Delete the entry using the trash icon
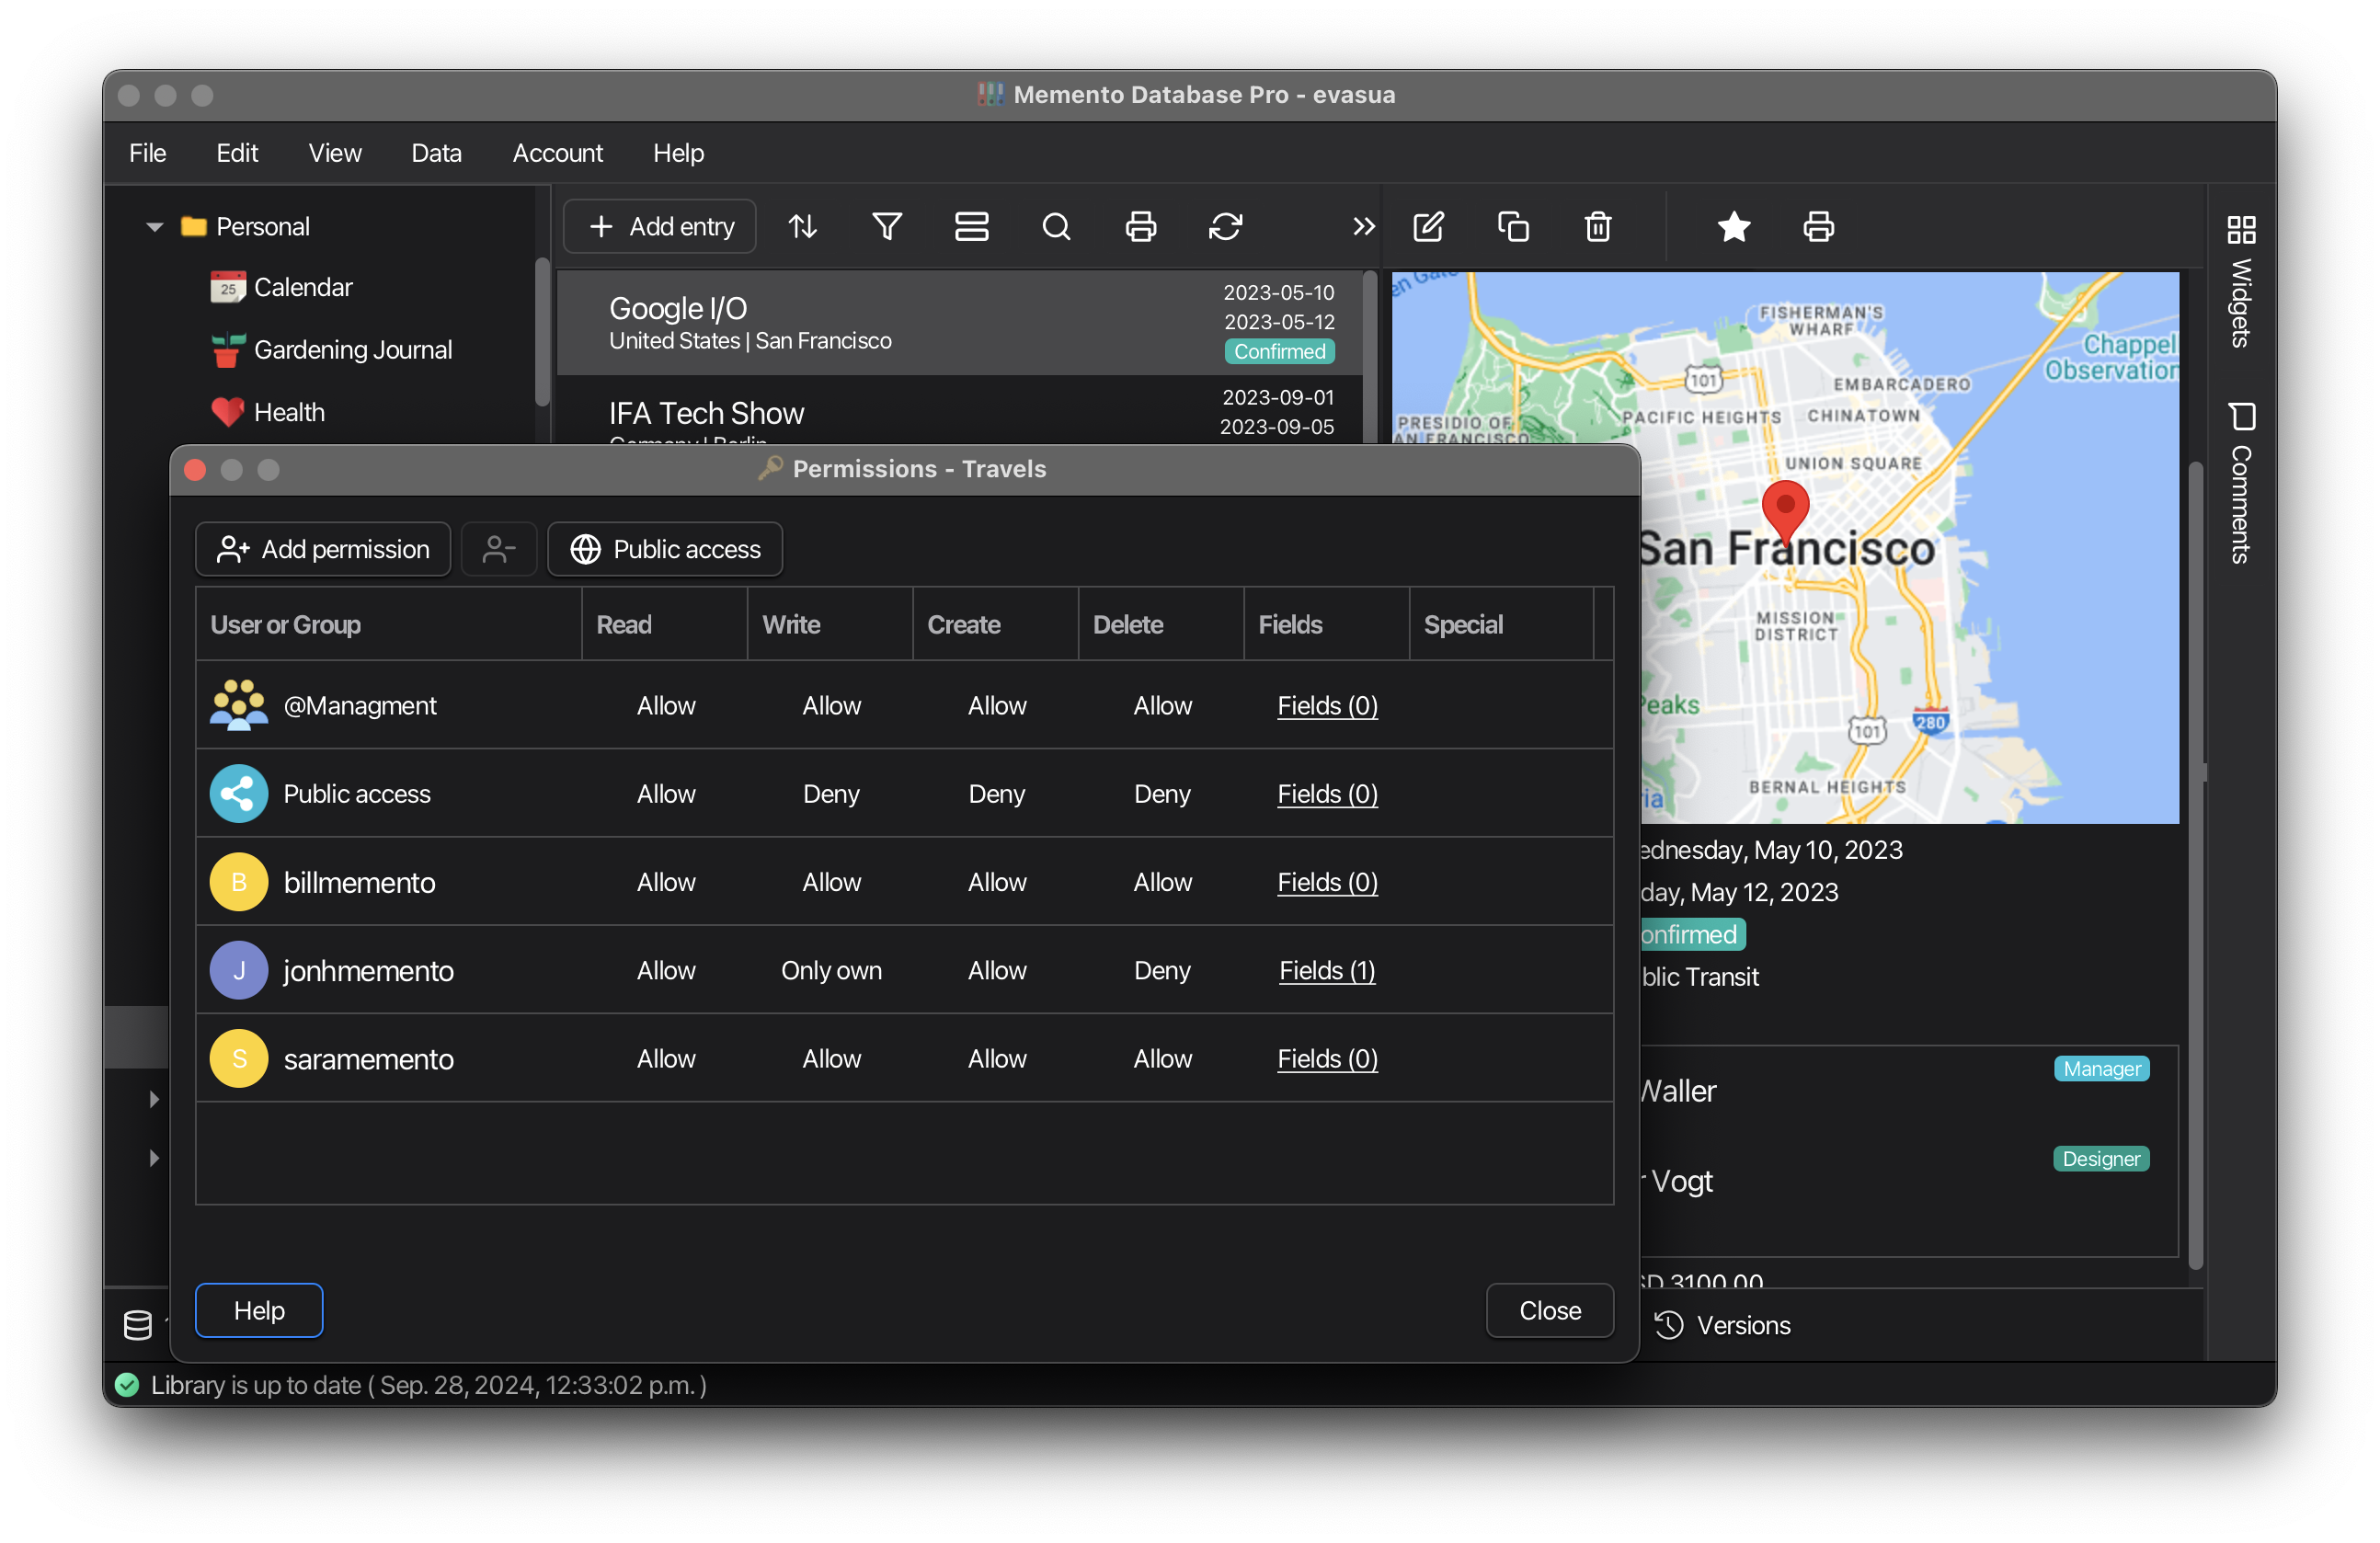This screenshot has width=2380, height=1543. click(x=1597, y=226)
